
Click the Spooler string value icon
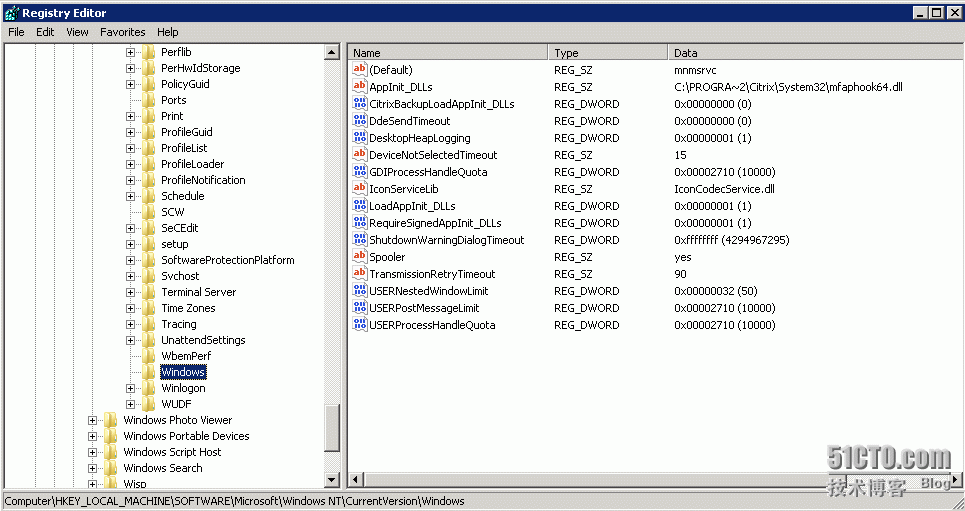coord(359,257)
